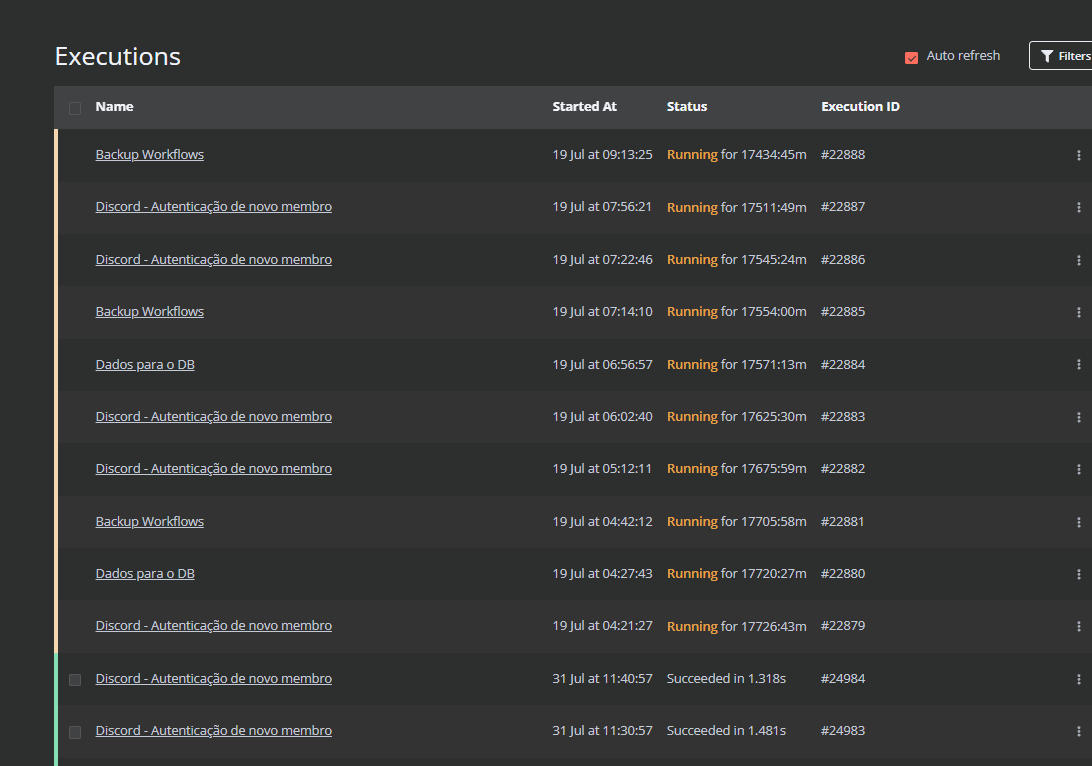This screenshot has width=1092, height=766.
Task: Click Running for 17705:58m status
Action: pos(736,522)
